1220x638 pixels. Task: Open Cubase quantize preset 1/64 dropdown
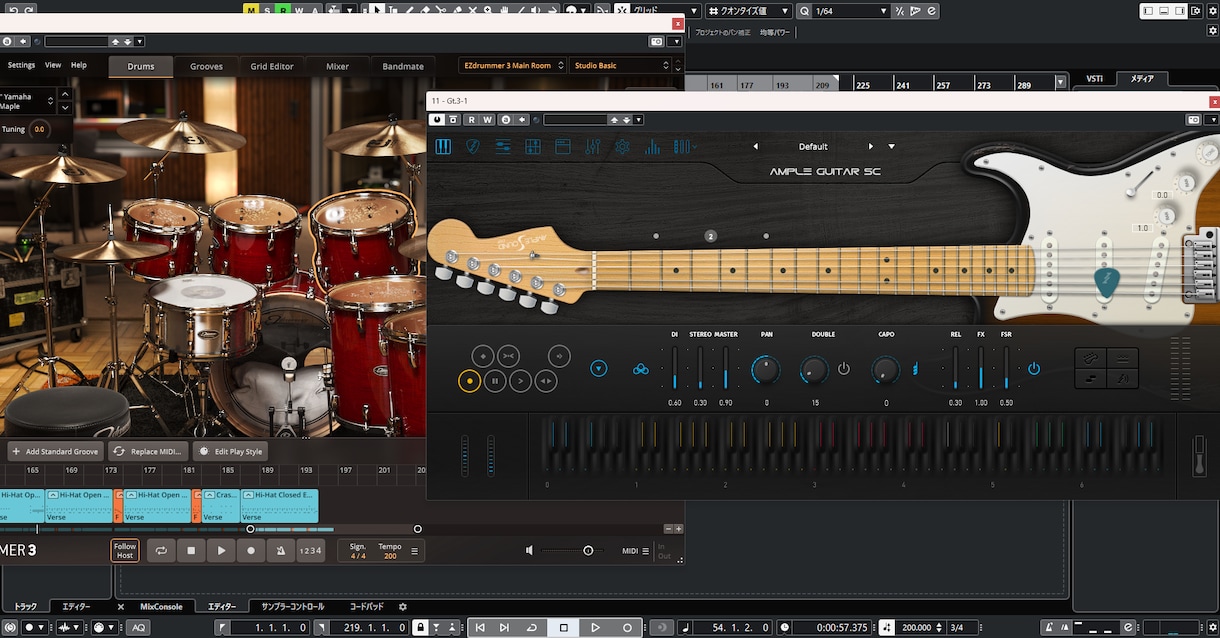[851, 11]
